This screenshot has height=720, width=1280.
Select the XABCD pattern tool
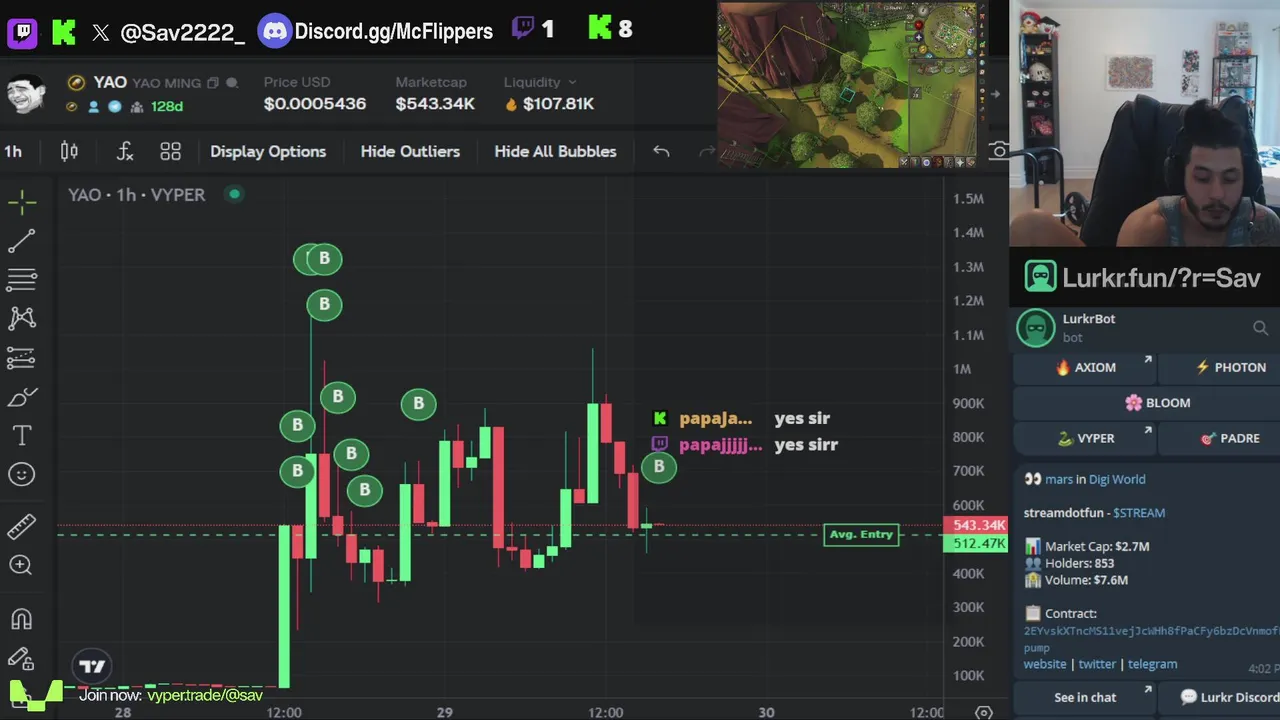[x=22, y=318]
